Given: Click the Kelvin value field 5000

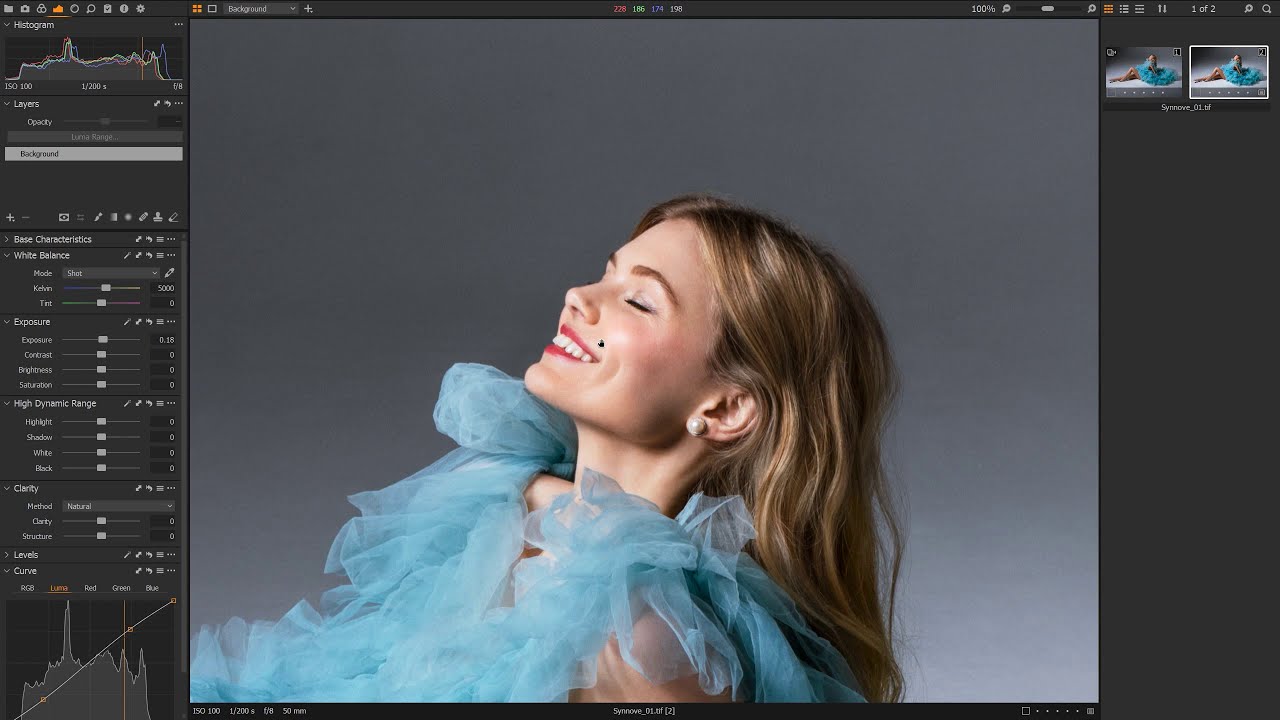Looking at the screenshot, I should pos(162,288).
